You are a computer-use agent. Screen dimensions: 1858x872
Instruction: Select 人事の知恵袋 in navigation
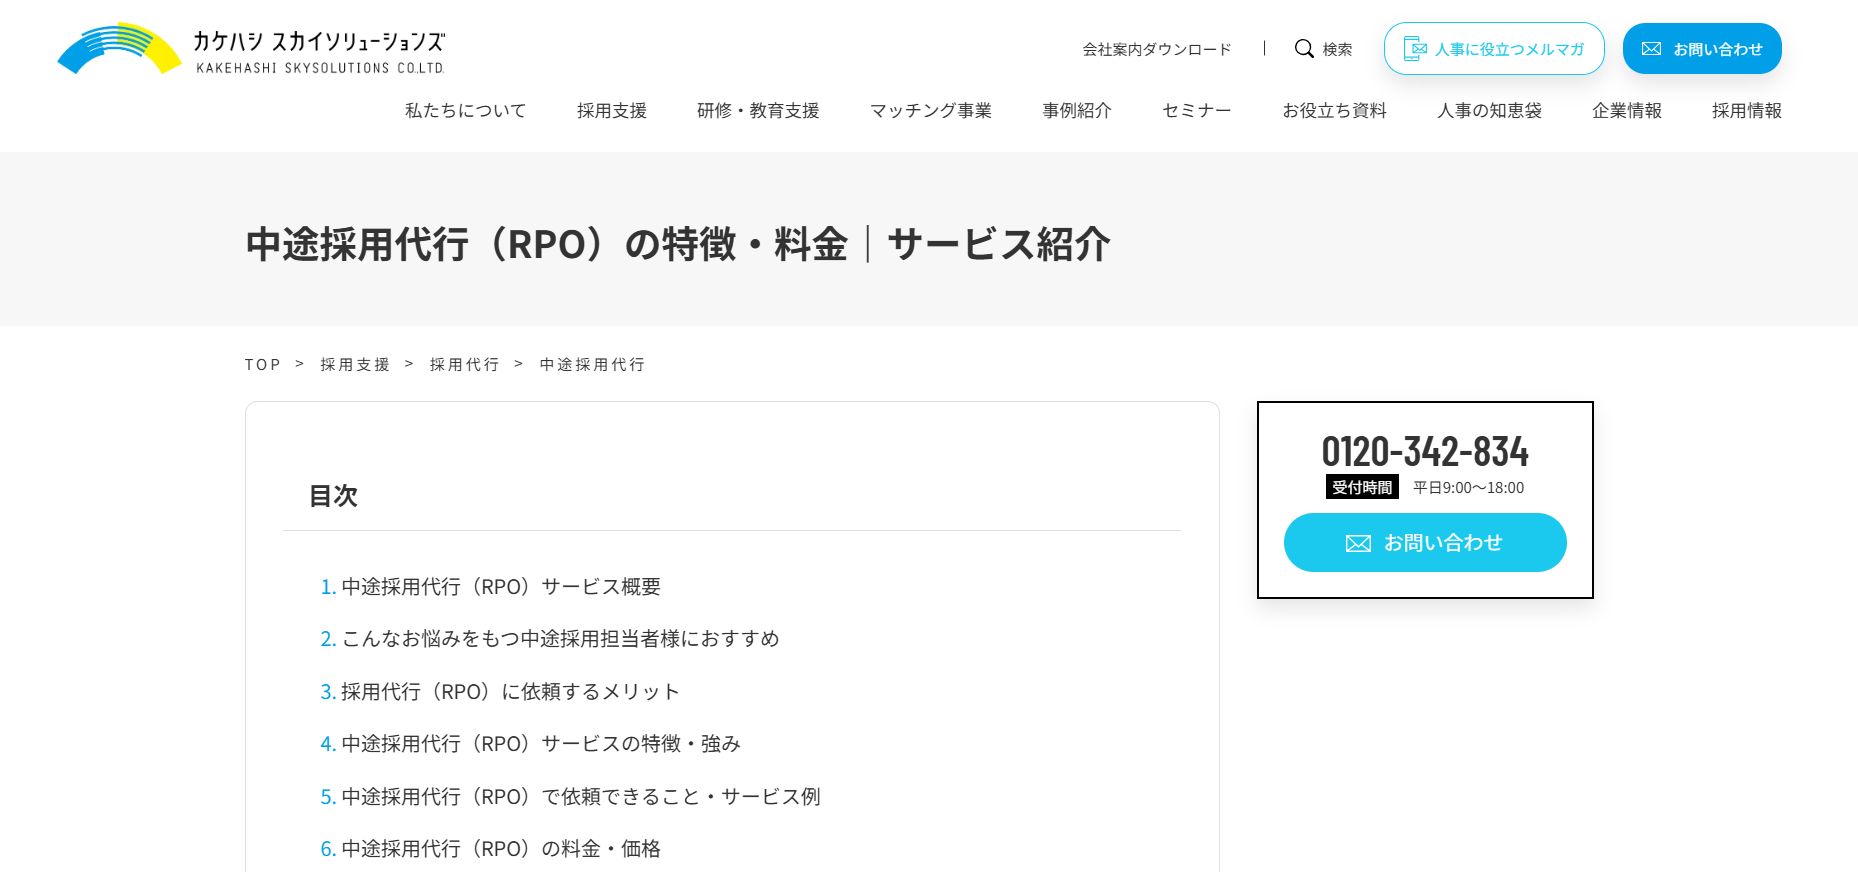click(1489, 111)
